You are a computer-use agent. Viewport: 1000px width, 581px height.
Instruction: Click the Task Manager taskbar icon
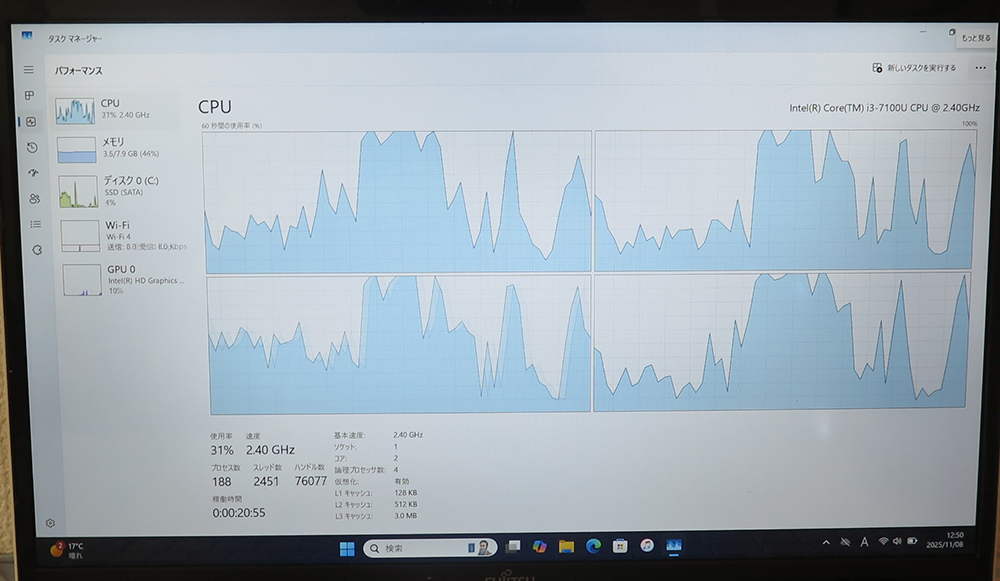pyautogui.click(x=674, y=545)
